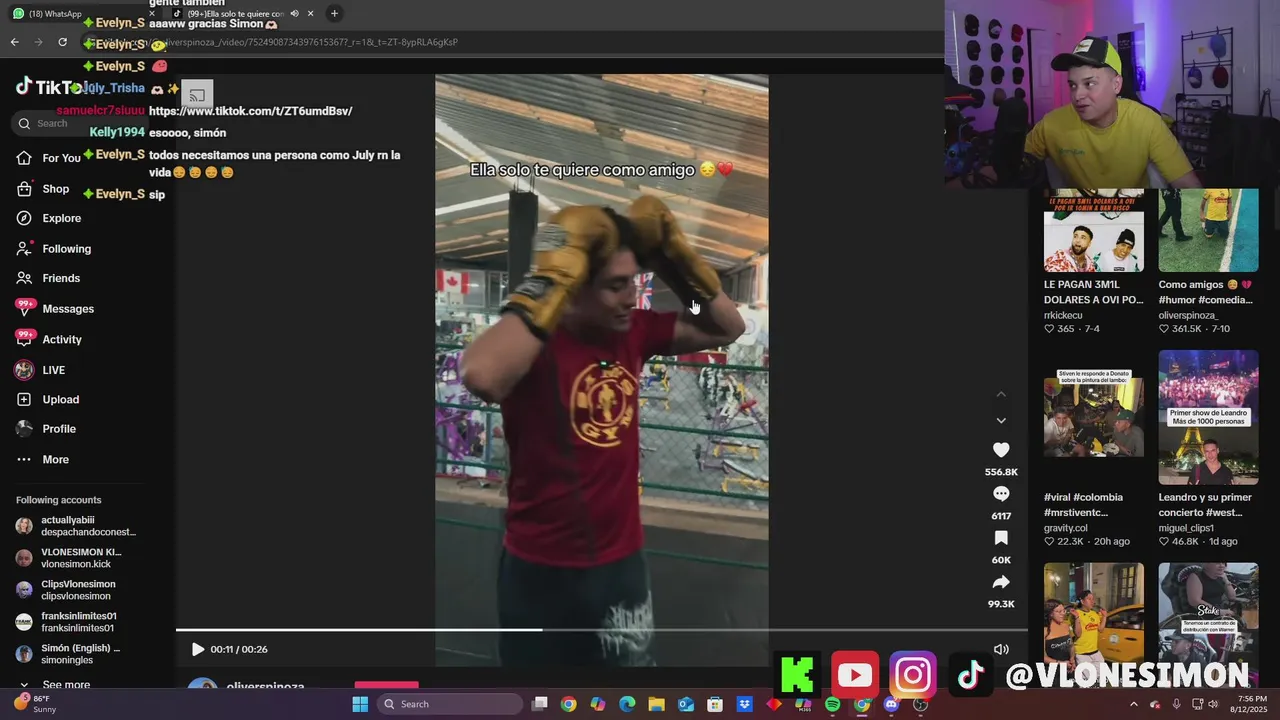
Task: Go to the previous video with the up chevron
Action: (1001, 394)
